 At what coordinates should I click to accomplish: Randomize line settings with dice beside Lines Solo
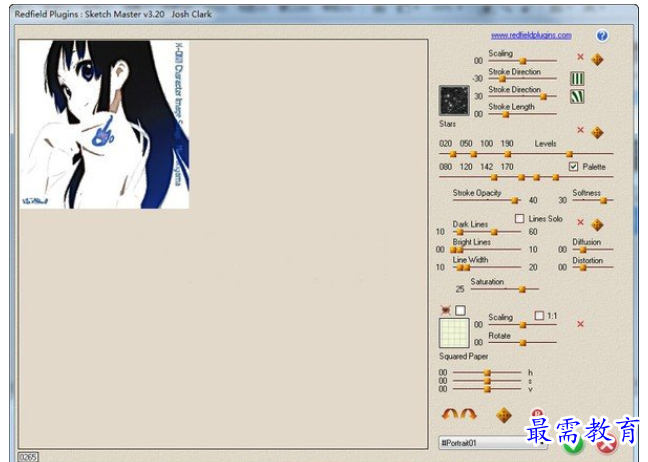coord(597,225)
